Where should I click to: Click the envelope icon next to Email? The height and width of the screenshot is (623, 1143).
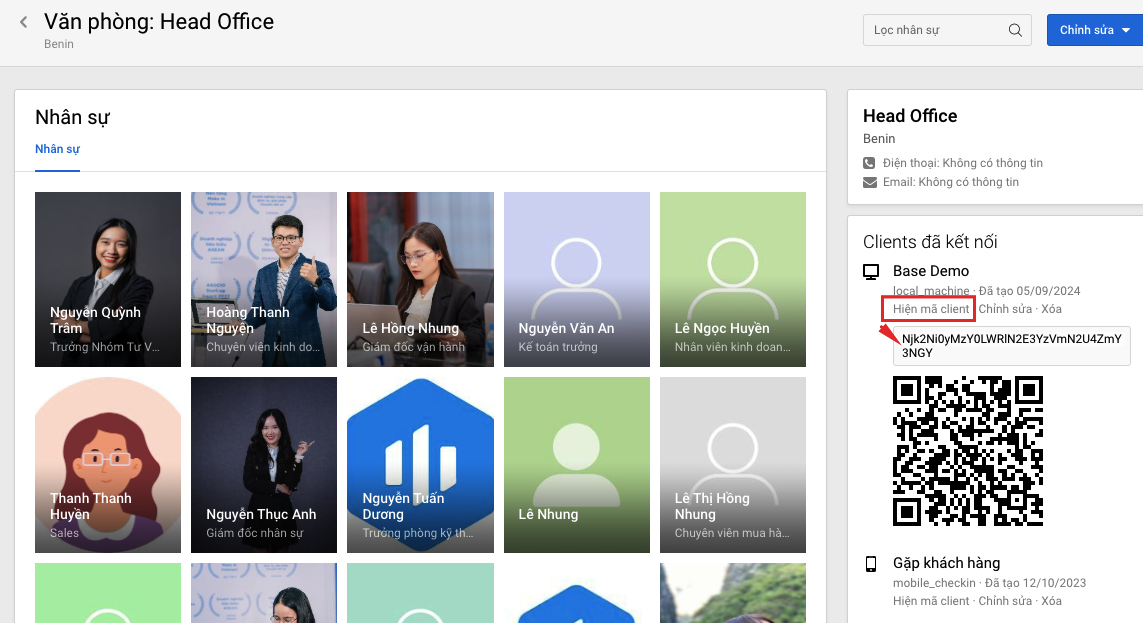pos(870,182)
